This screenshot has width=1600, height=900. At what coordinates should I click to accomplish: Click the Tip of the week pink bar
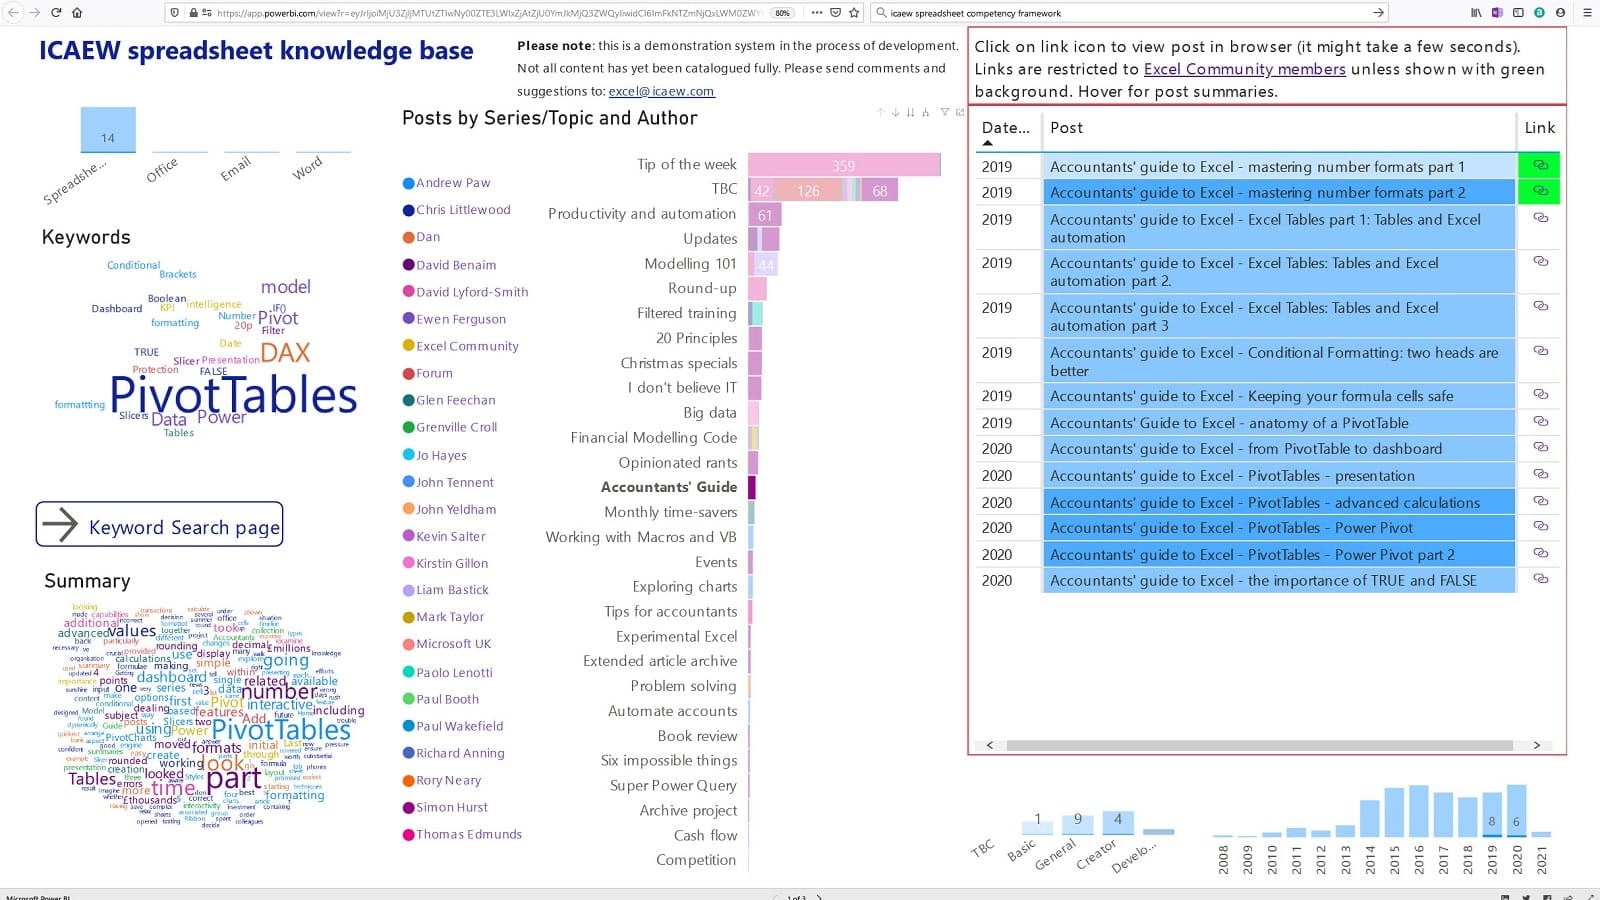[843, 165]
